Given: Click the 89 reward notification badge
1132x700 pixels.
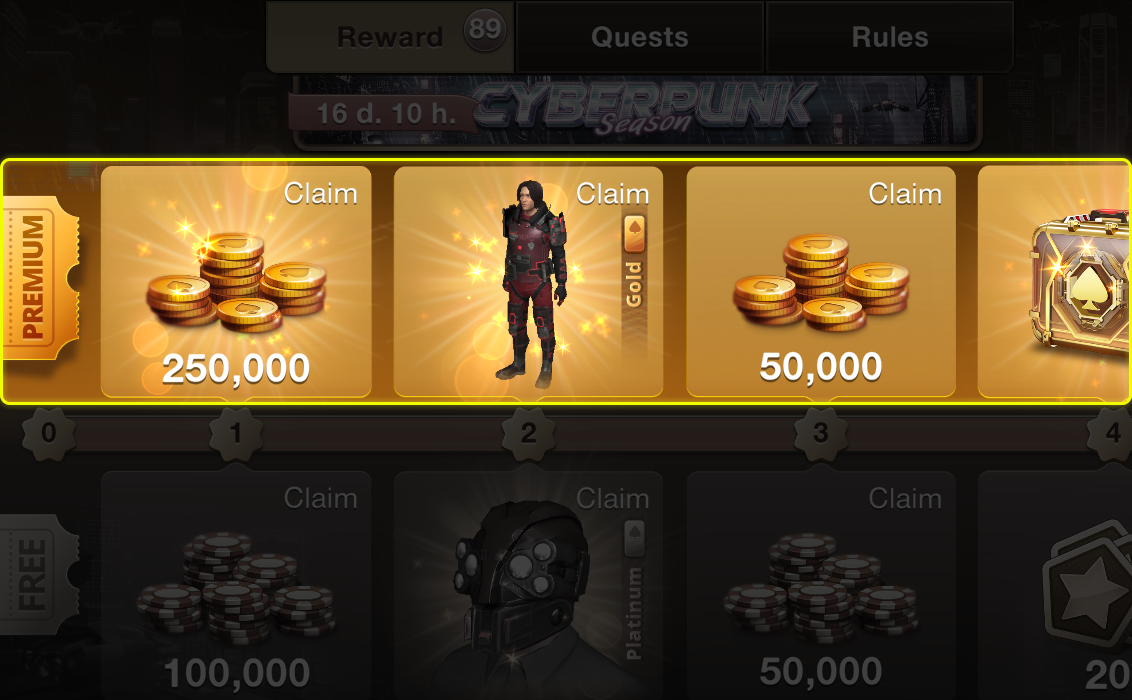Looking at the screenshot, I should (x=484, y=30).
